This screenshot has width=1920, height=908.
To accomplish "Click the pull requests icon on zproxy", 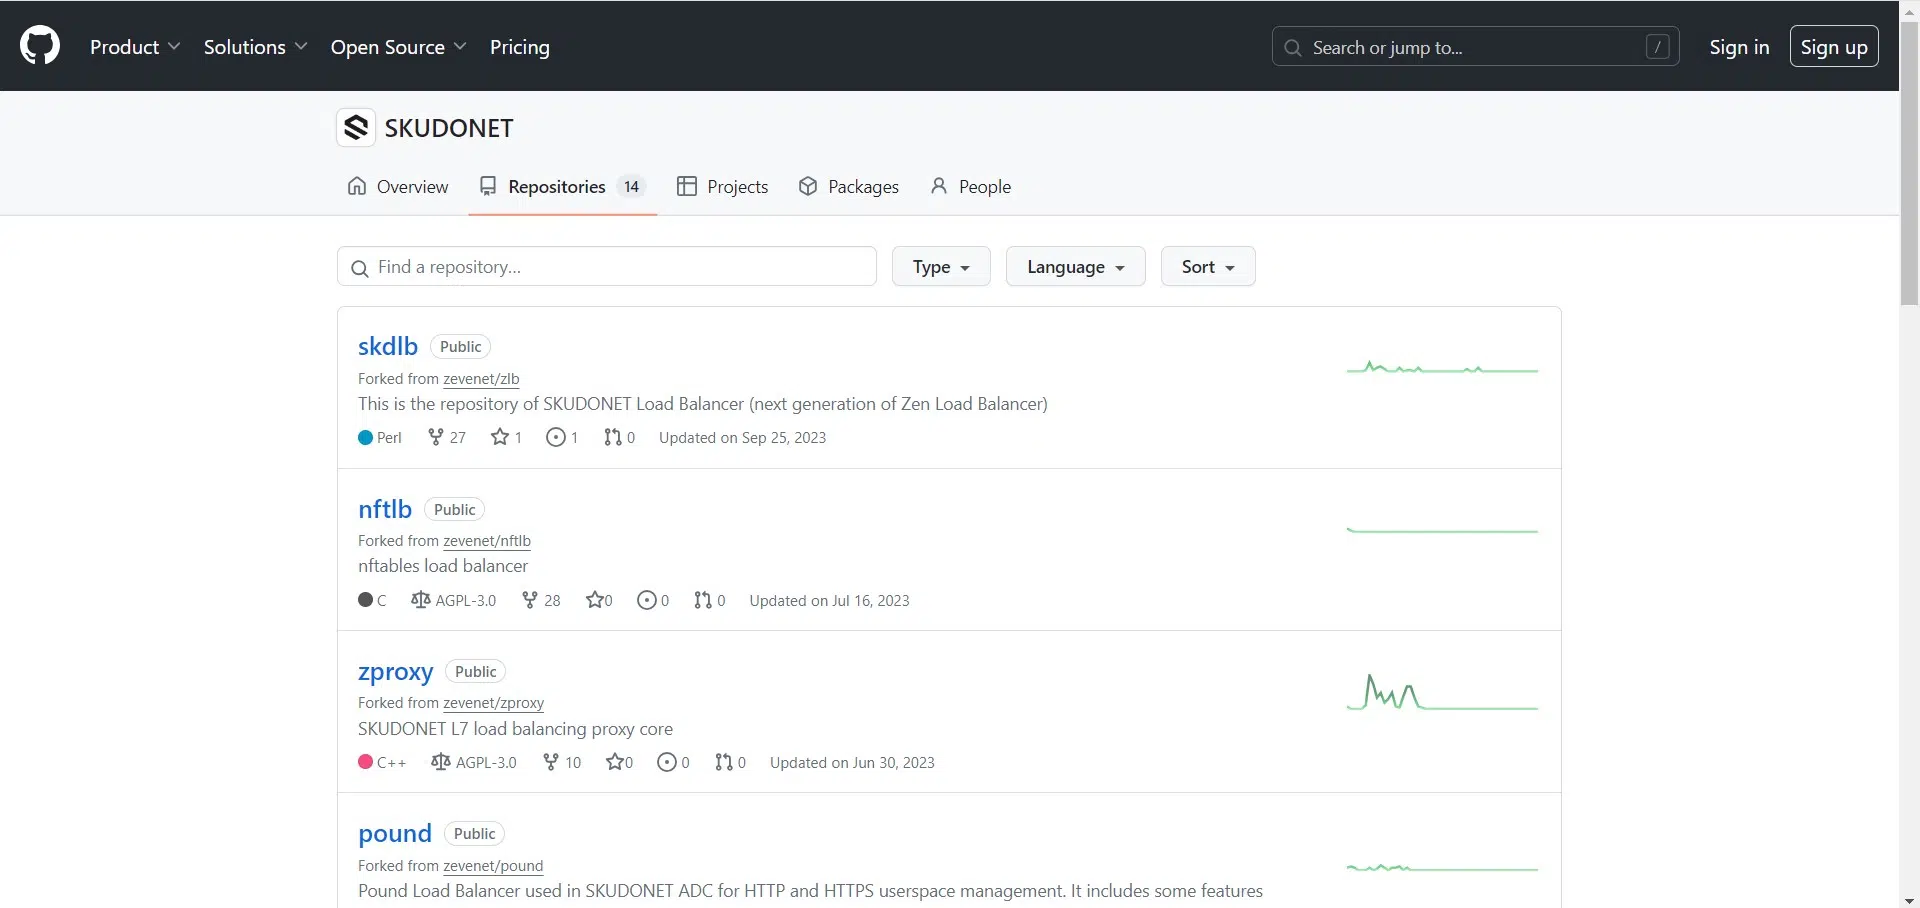I will click(x=724, y=762).
